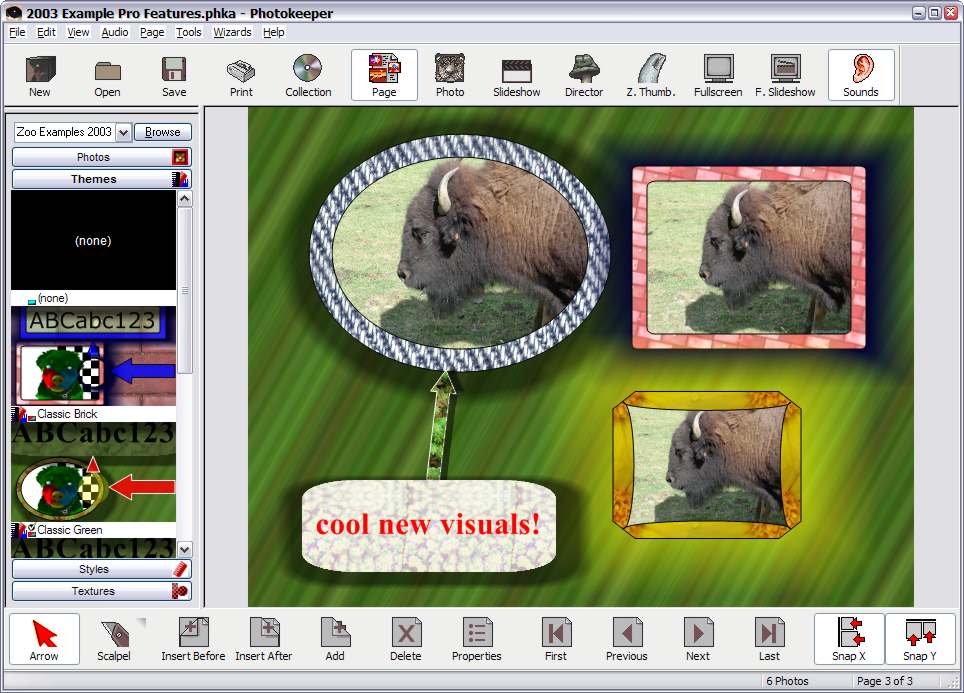
Task: Expand the Textures panel section
Action: click(x=101, y=591)
